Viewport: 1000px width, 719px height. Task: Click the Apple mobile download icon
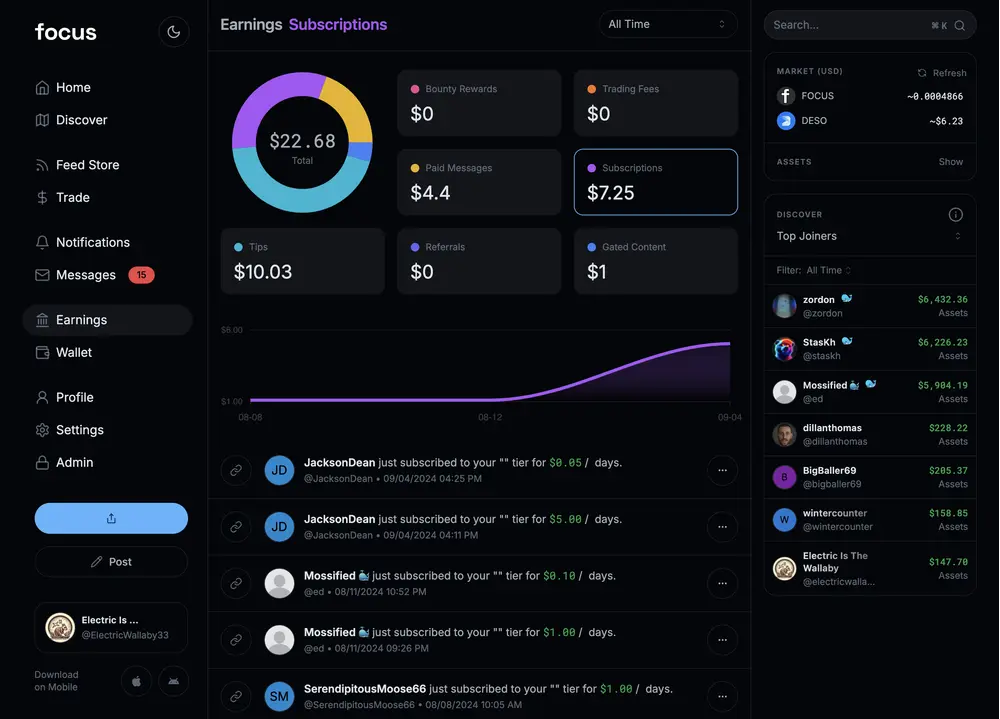pyautogui.click(x=136, y=681)
